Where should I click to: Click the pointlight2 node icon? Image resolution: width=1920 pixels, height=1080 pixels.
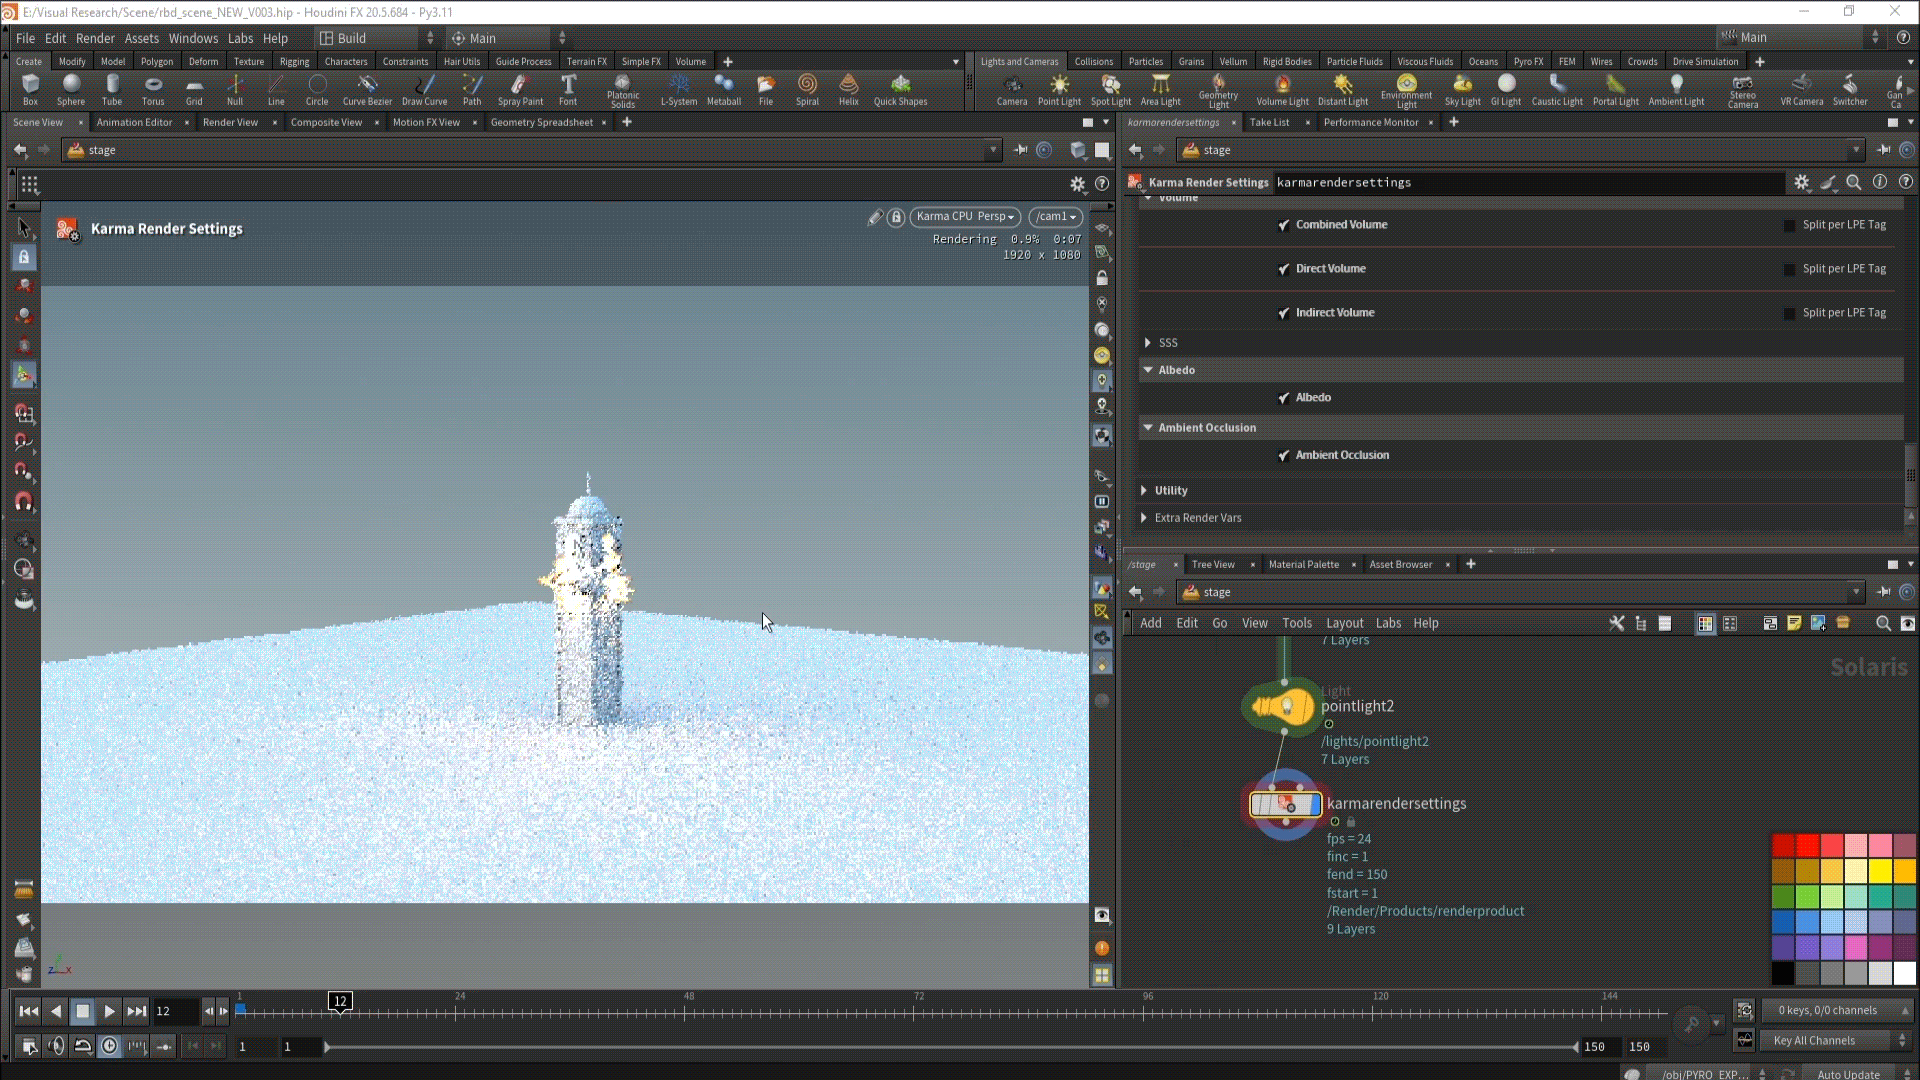(1284, 707)
